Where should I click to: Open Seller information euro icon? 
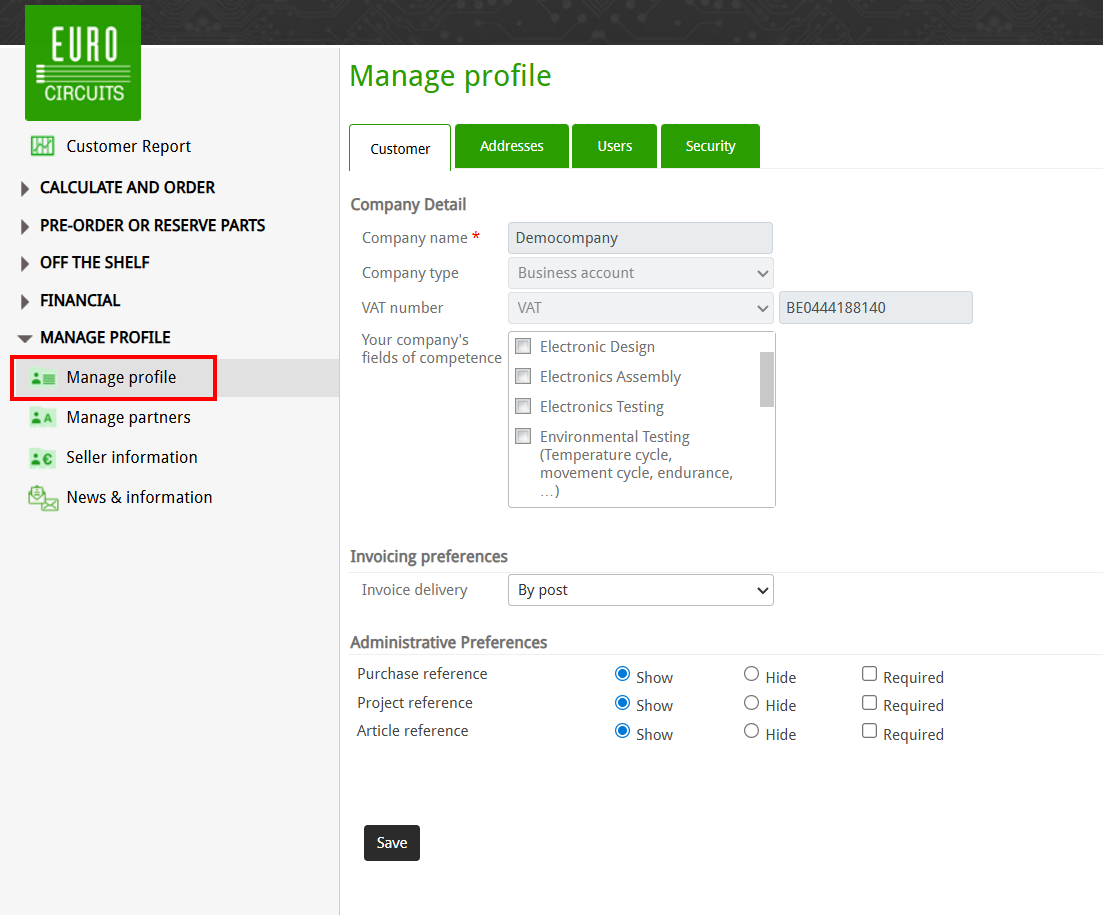[42, 458]
